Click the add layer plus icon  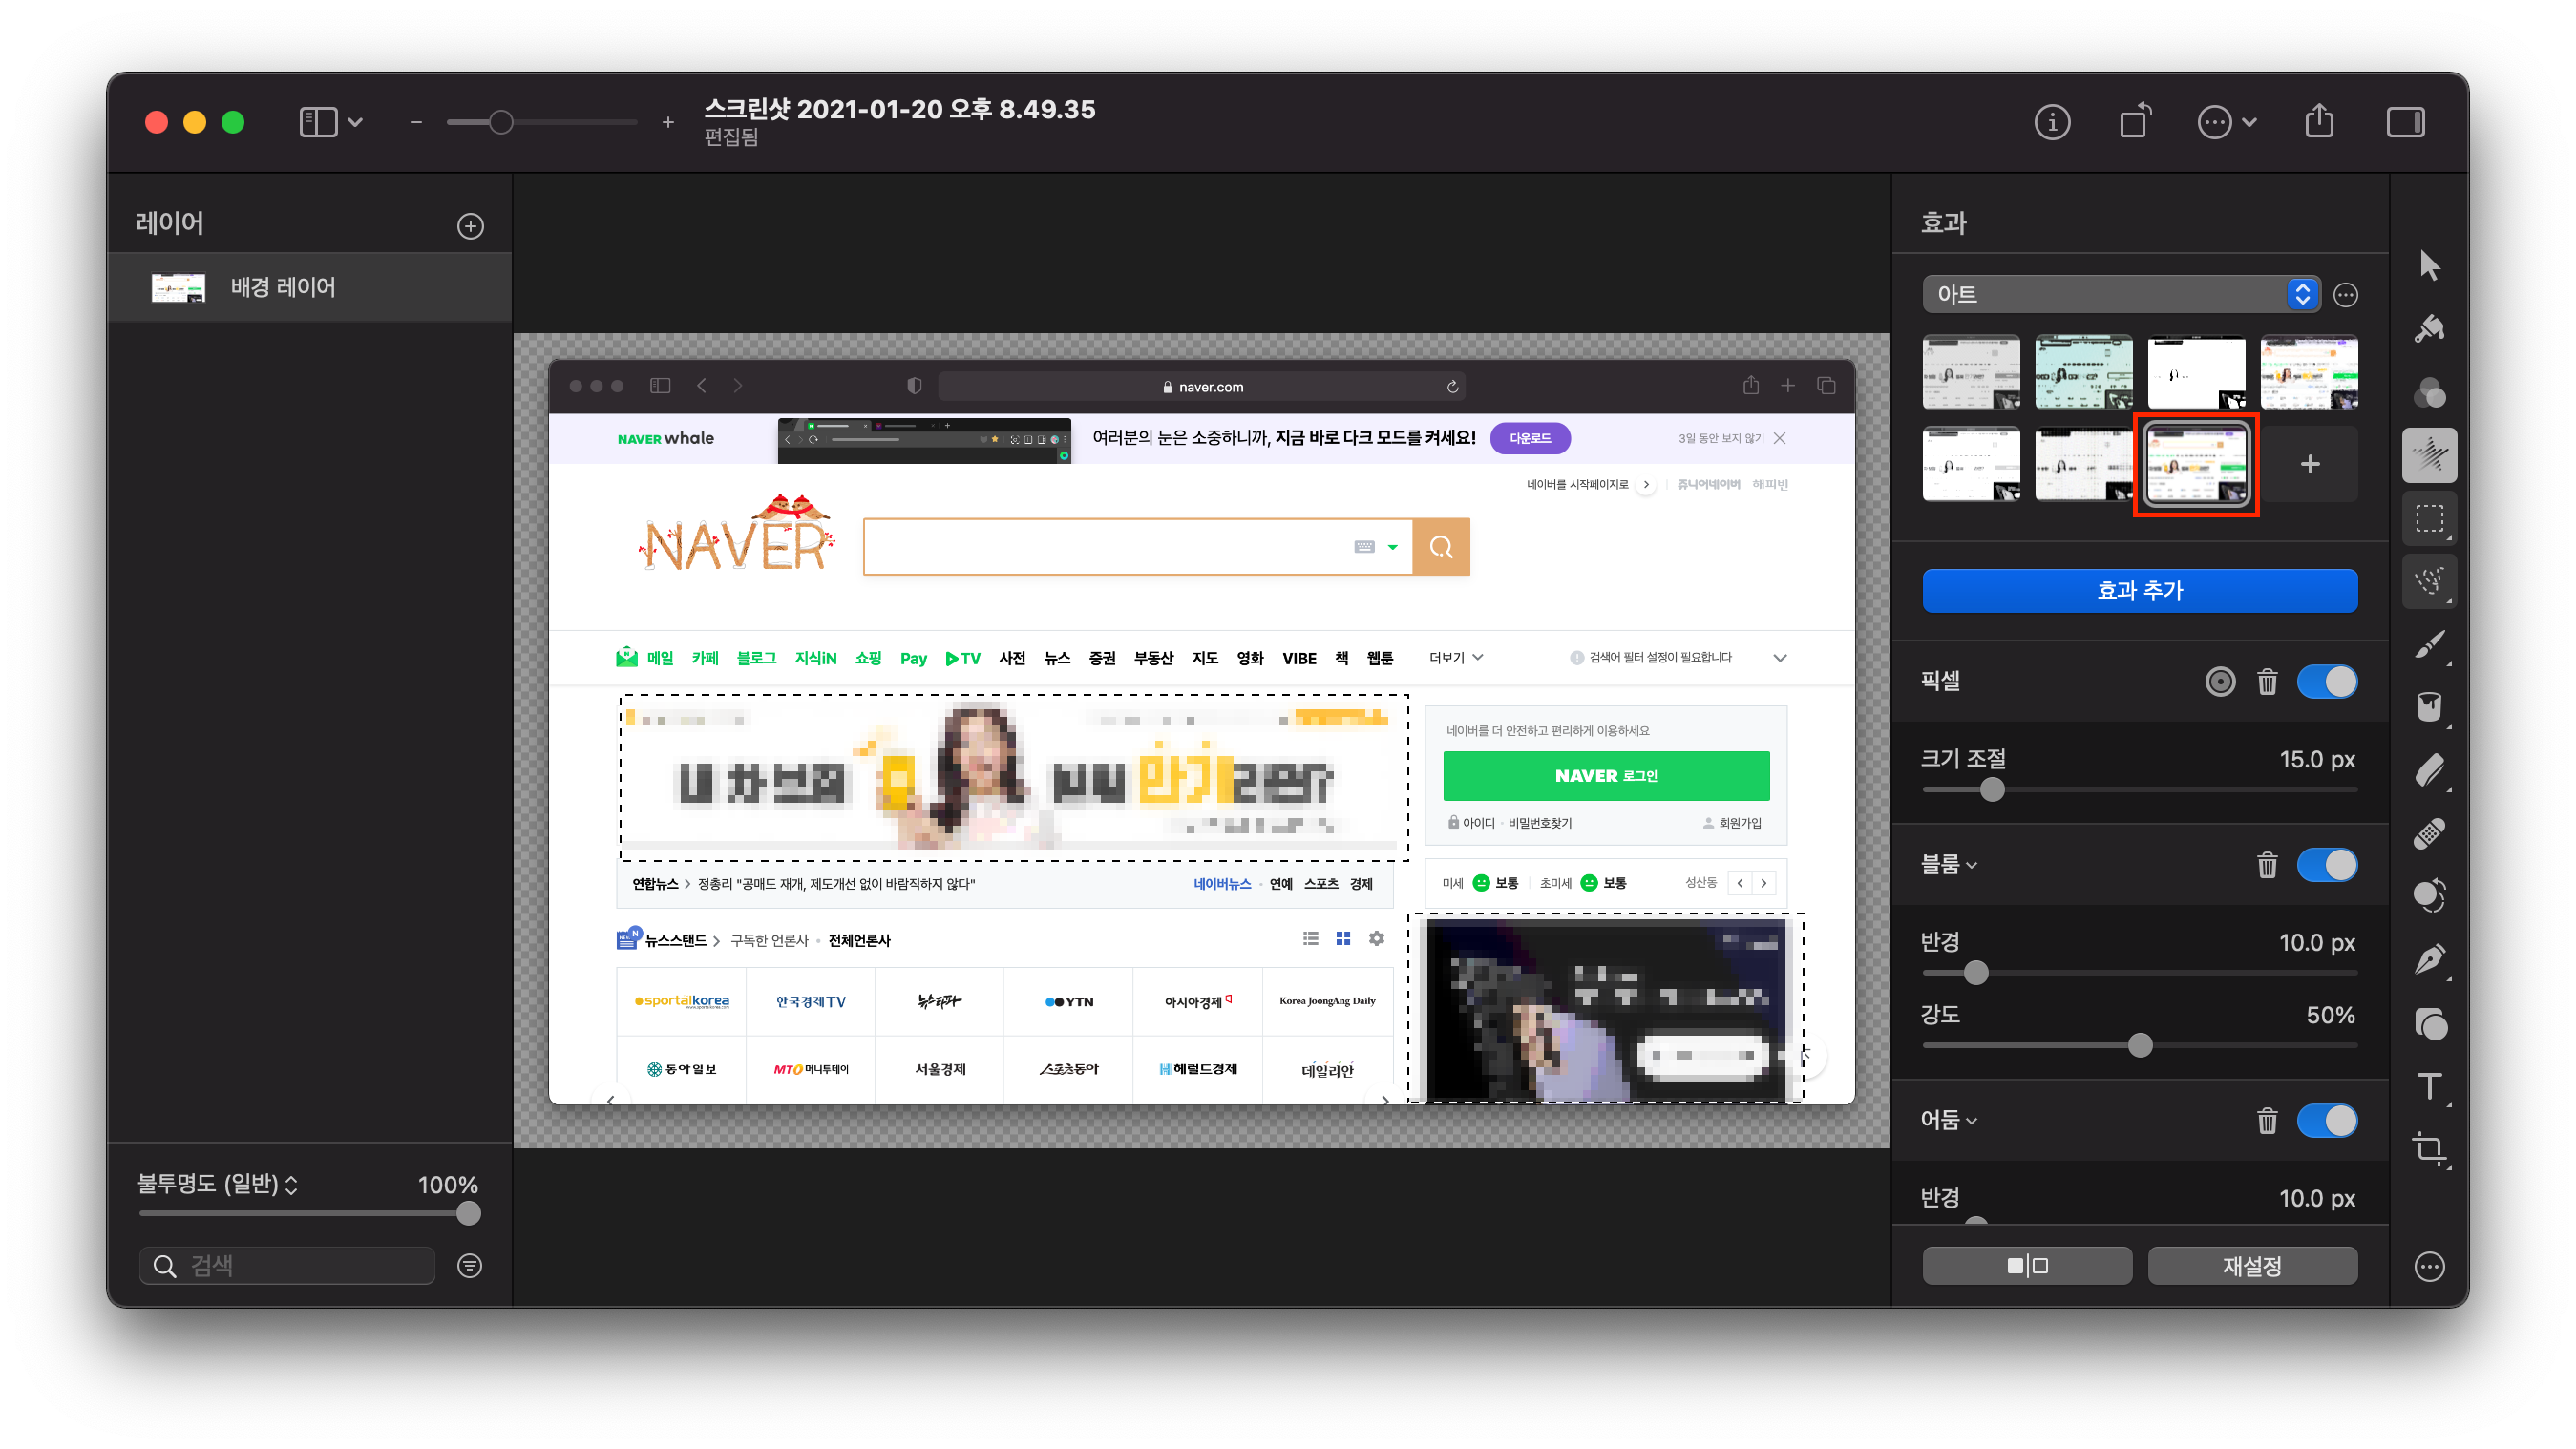pyautogui.click(x=470, y=226)
